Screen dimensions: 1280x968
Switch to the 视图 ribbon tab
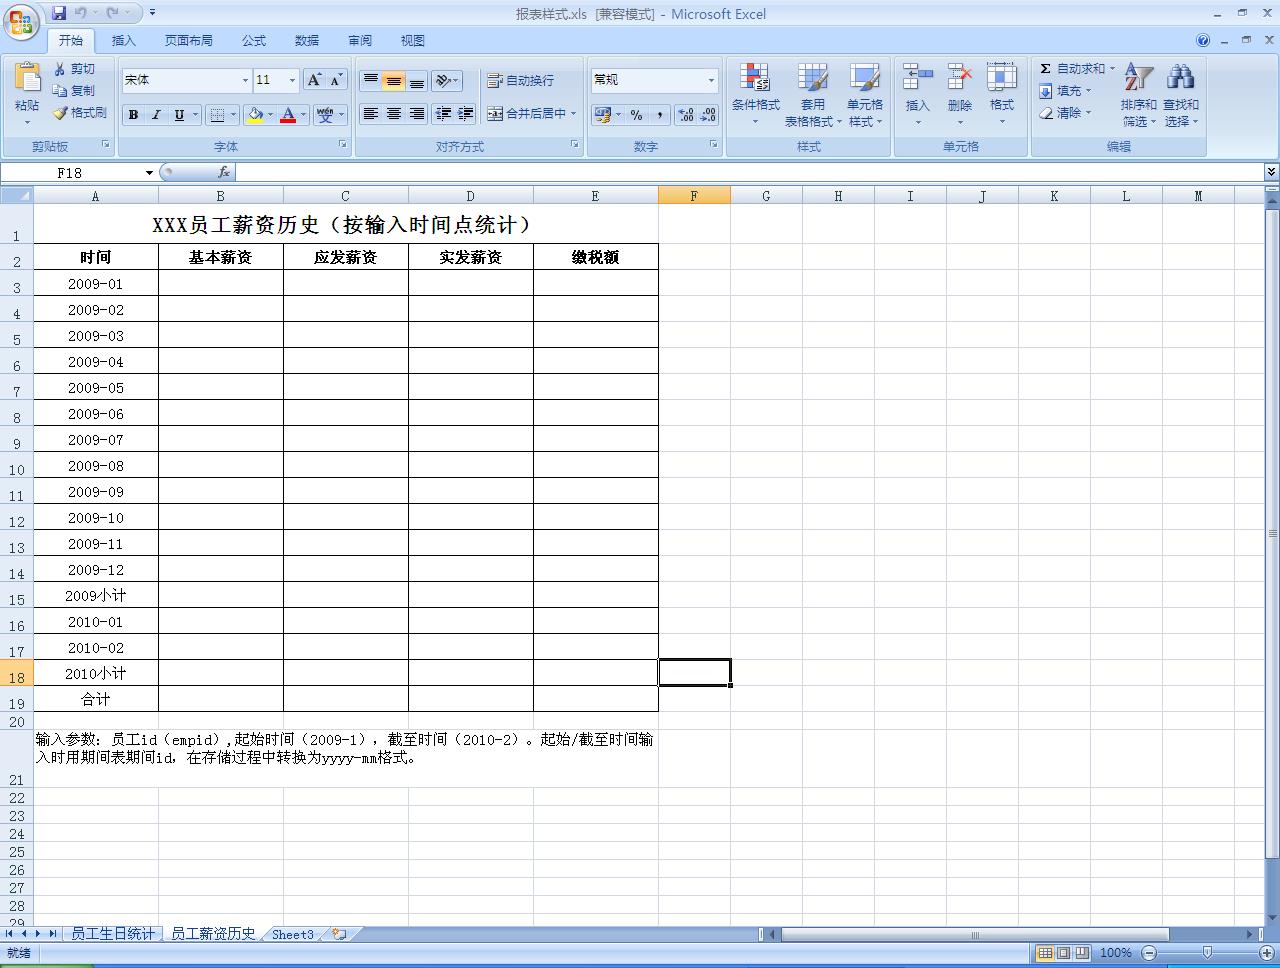click(x=413, y=41)
